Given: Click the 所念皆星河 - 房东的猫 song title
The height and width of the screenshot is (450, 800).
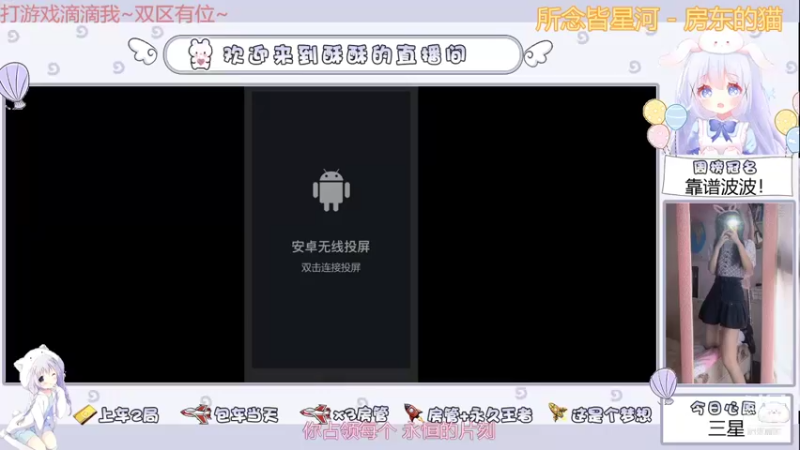Looking at the screenshot, I should pos(659,20).
